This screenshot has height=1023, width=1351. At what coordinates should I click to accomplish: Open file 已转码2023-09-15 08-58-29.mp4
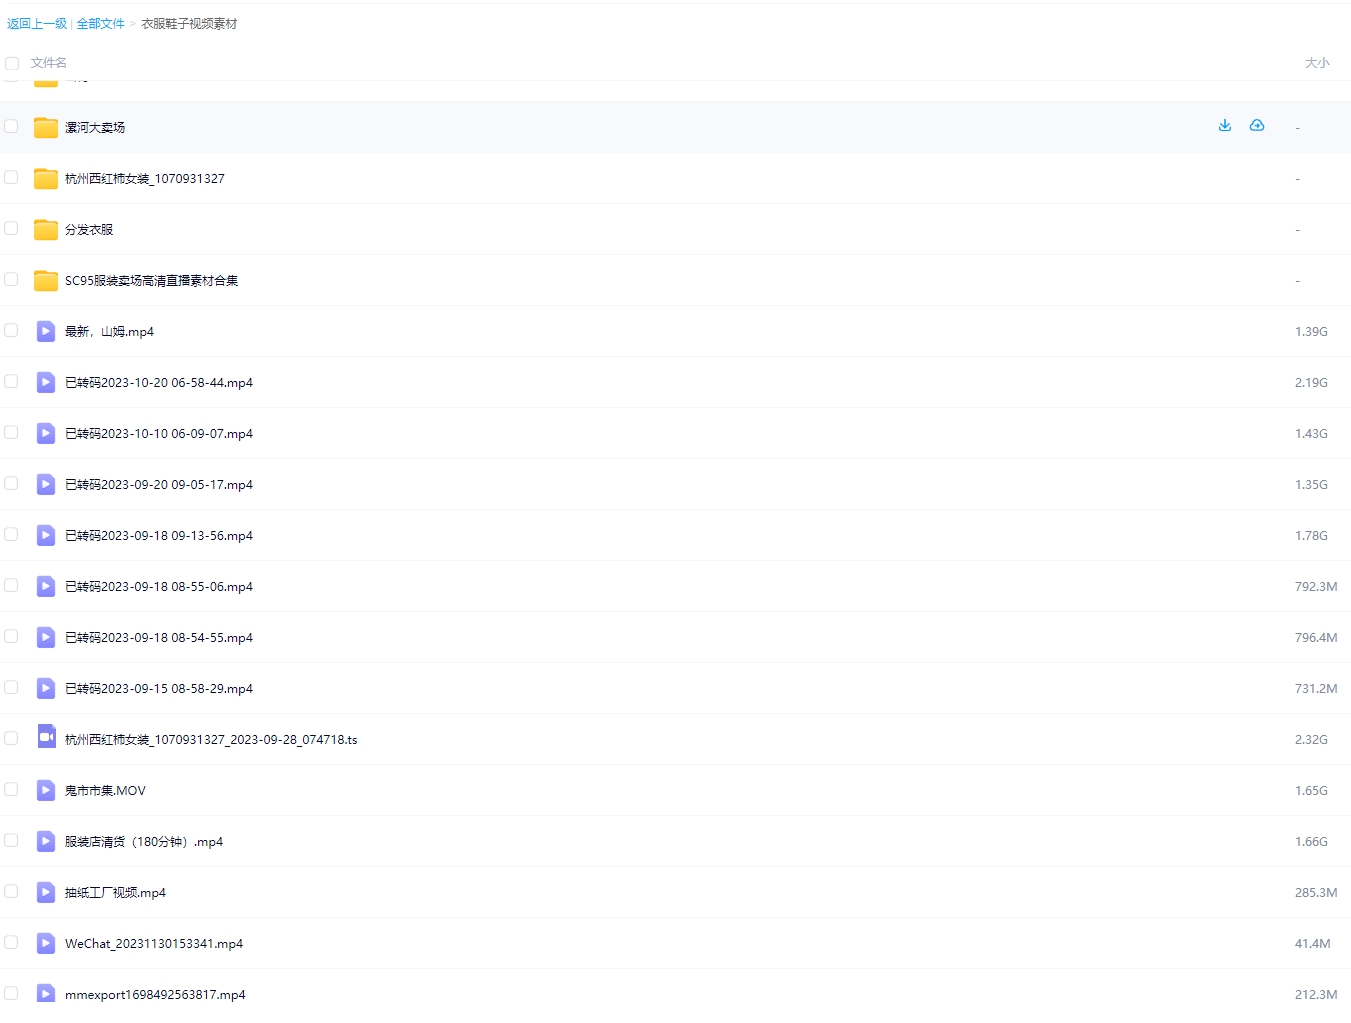159,689
